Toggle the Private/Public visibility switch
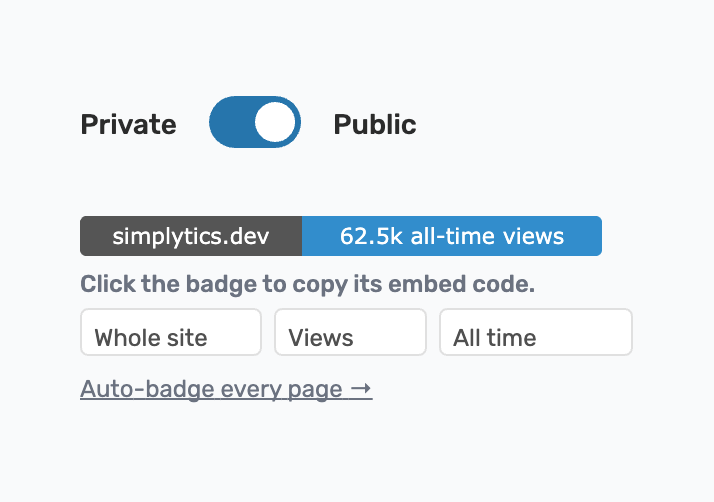 click(255, 122)
